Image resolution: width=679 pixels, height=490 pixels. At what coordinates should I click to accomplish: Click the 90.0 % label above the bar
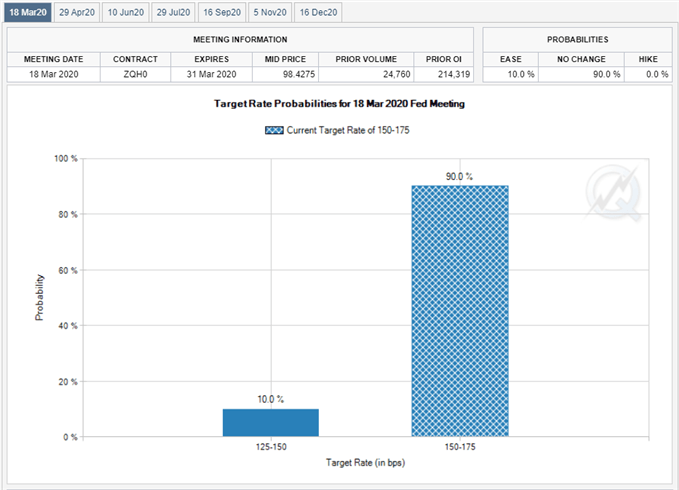pos(459,176)
